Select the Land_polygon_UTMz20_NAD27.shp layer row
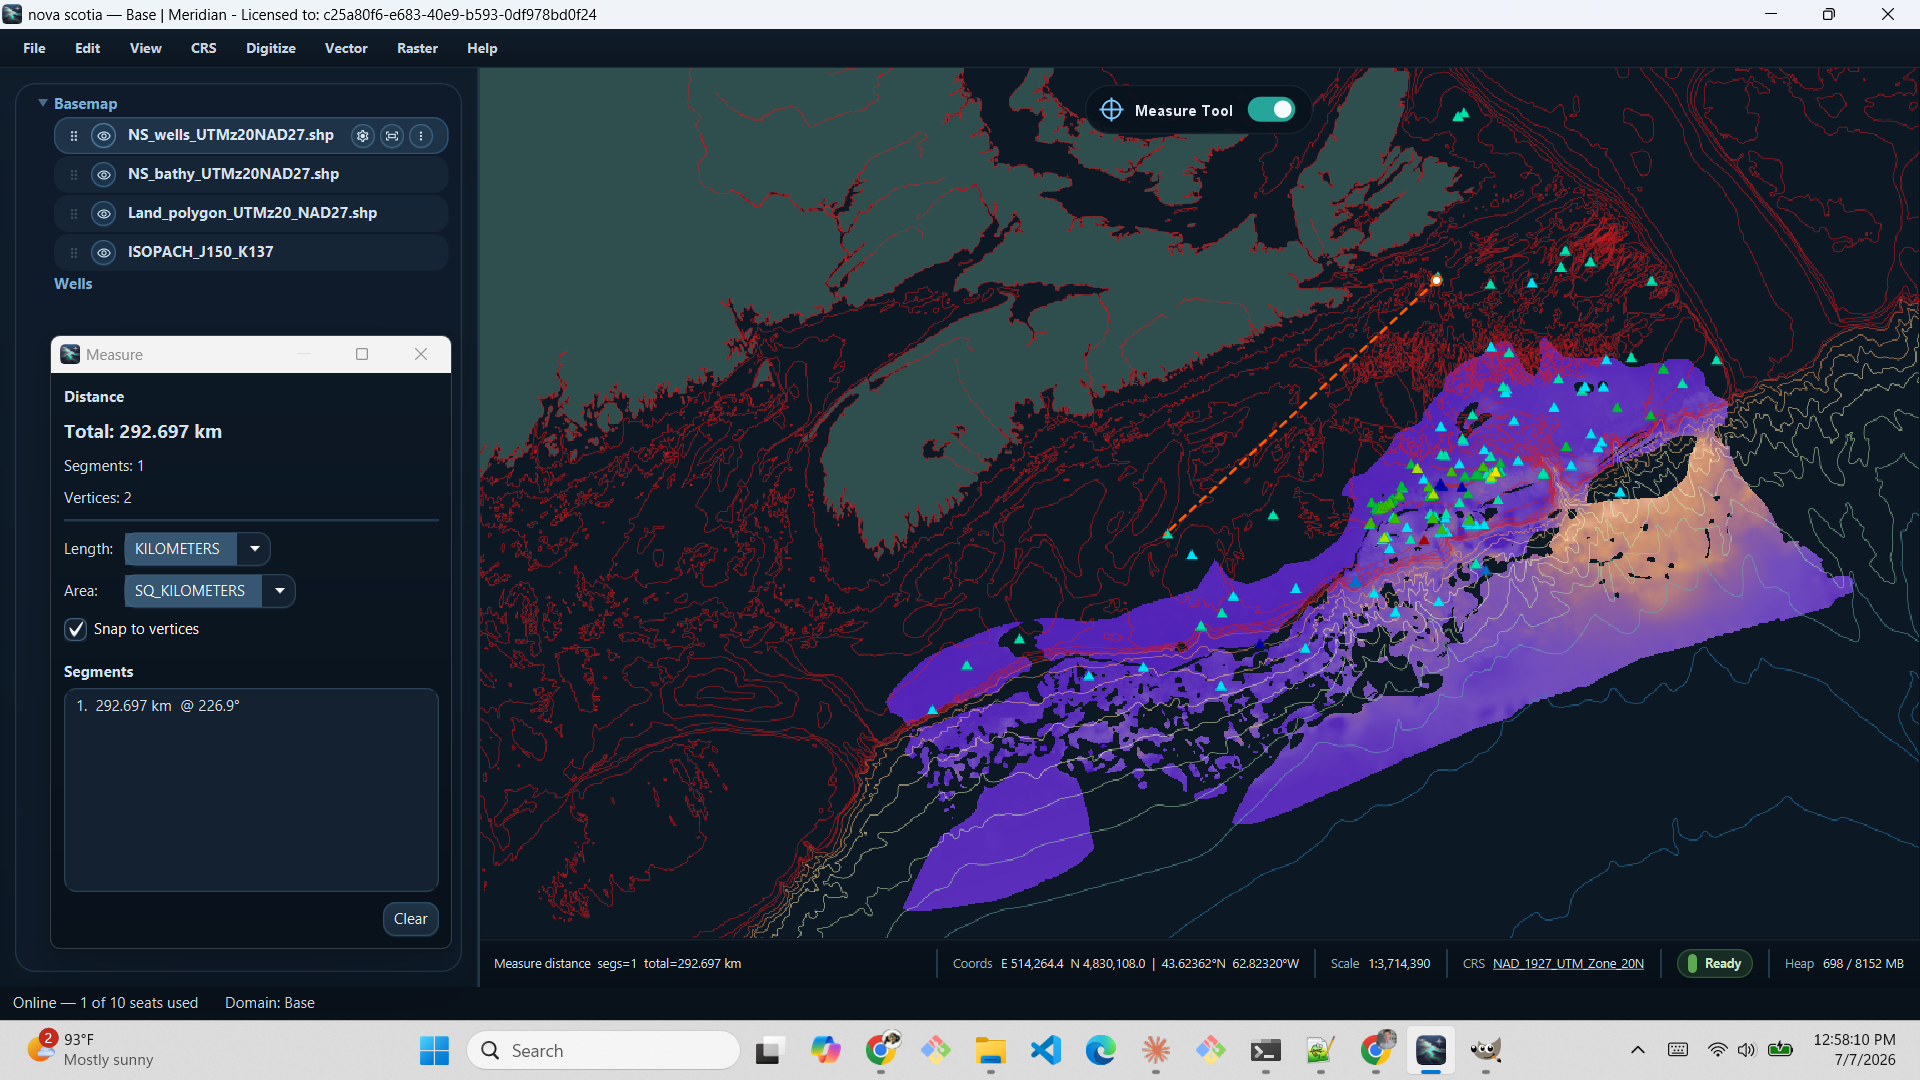The width and height of the screenshot is (1920, 1080). [x=251, y=214]
